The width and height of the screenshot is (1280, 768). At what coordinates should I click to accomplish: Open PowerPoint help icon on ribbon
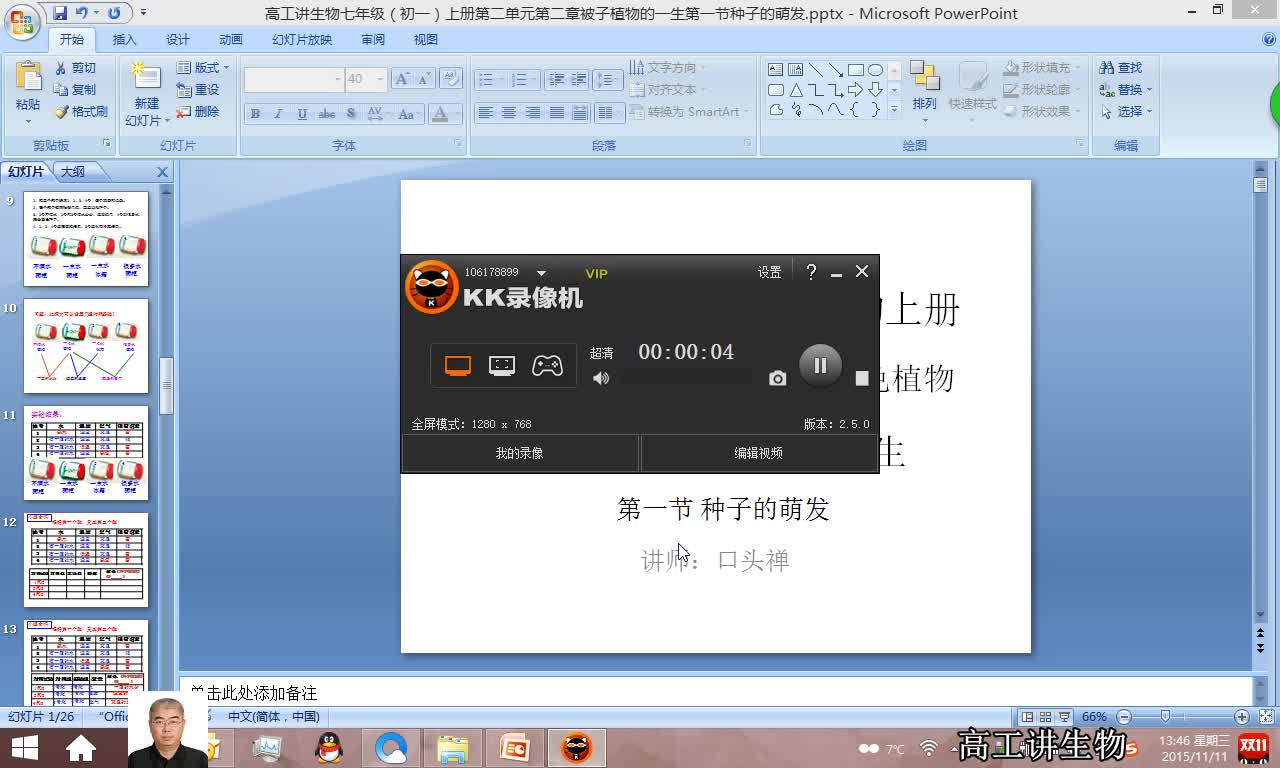tap(1269, 39)
